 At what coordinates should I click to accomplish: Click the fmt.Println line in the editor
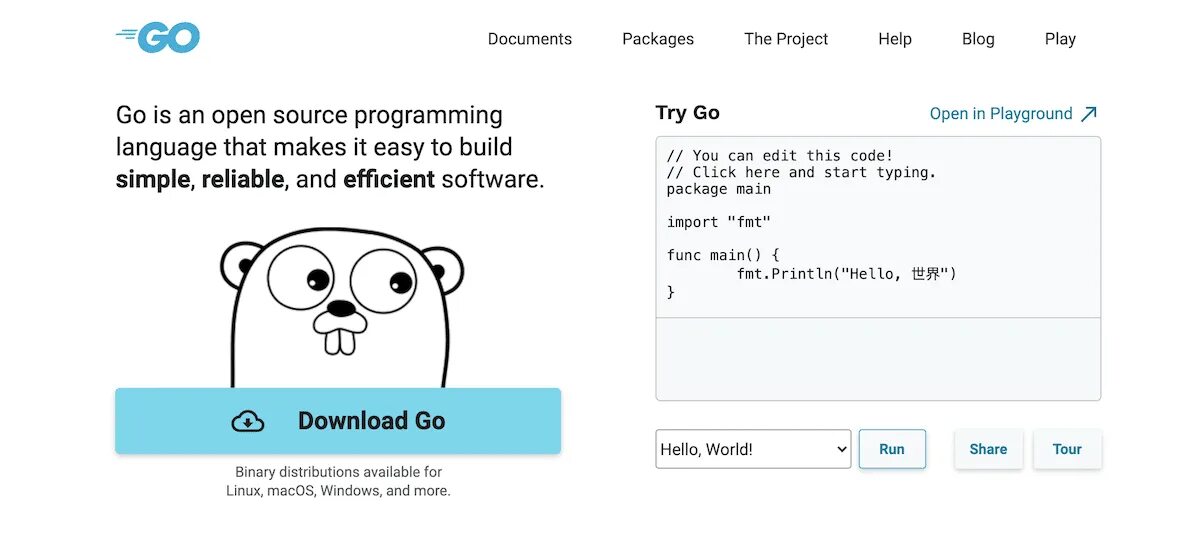(x=847, y=273)
